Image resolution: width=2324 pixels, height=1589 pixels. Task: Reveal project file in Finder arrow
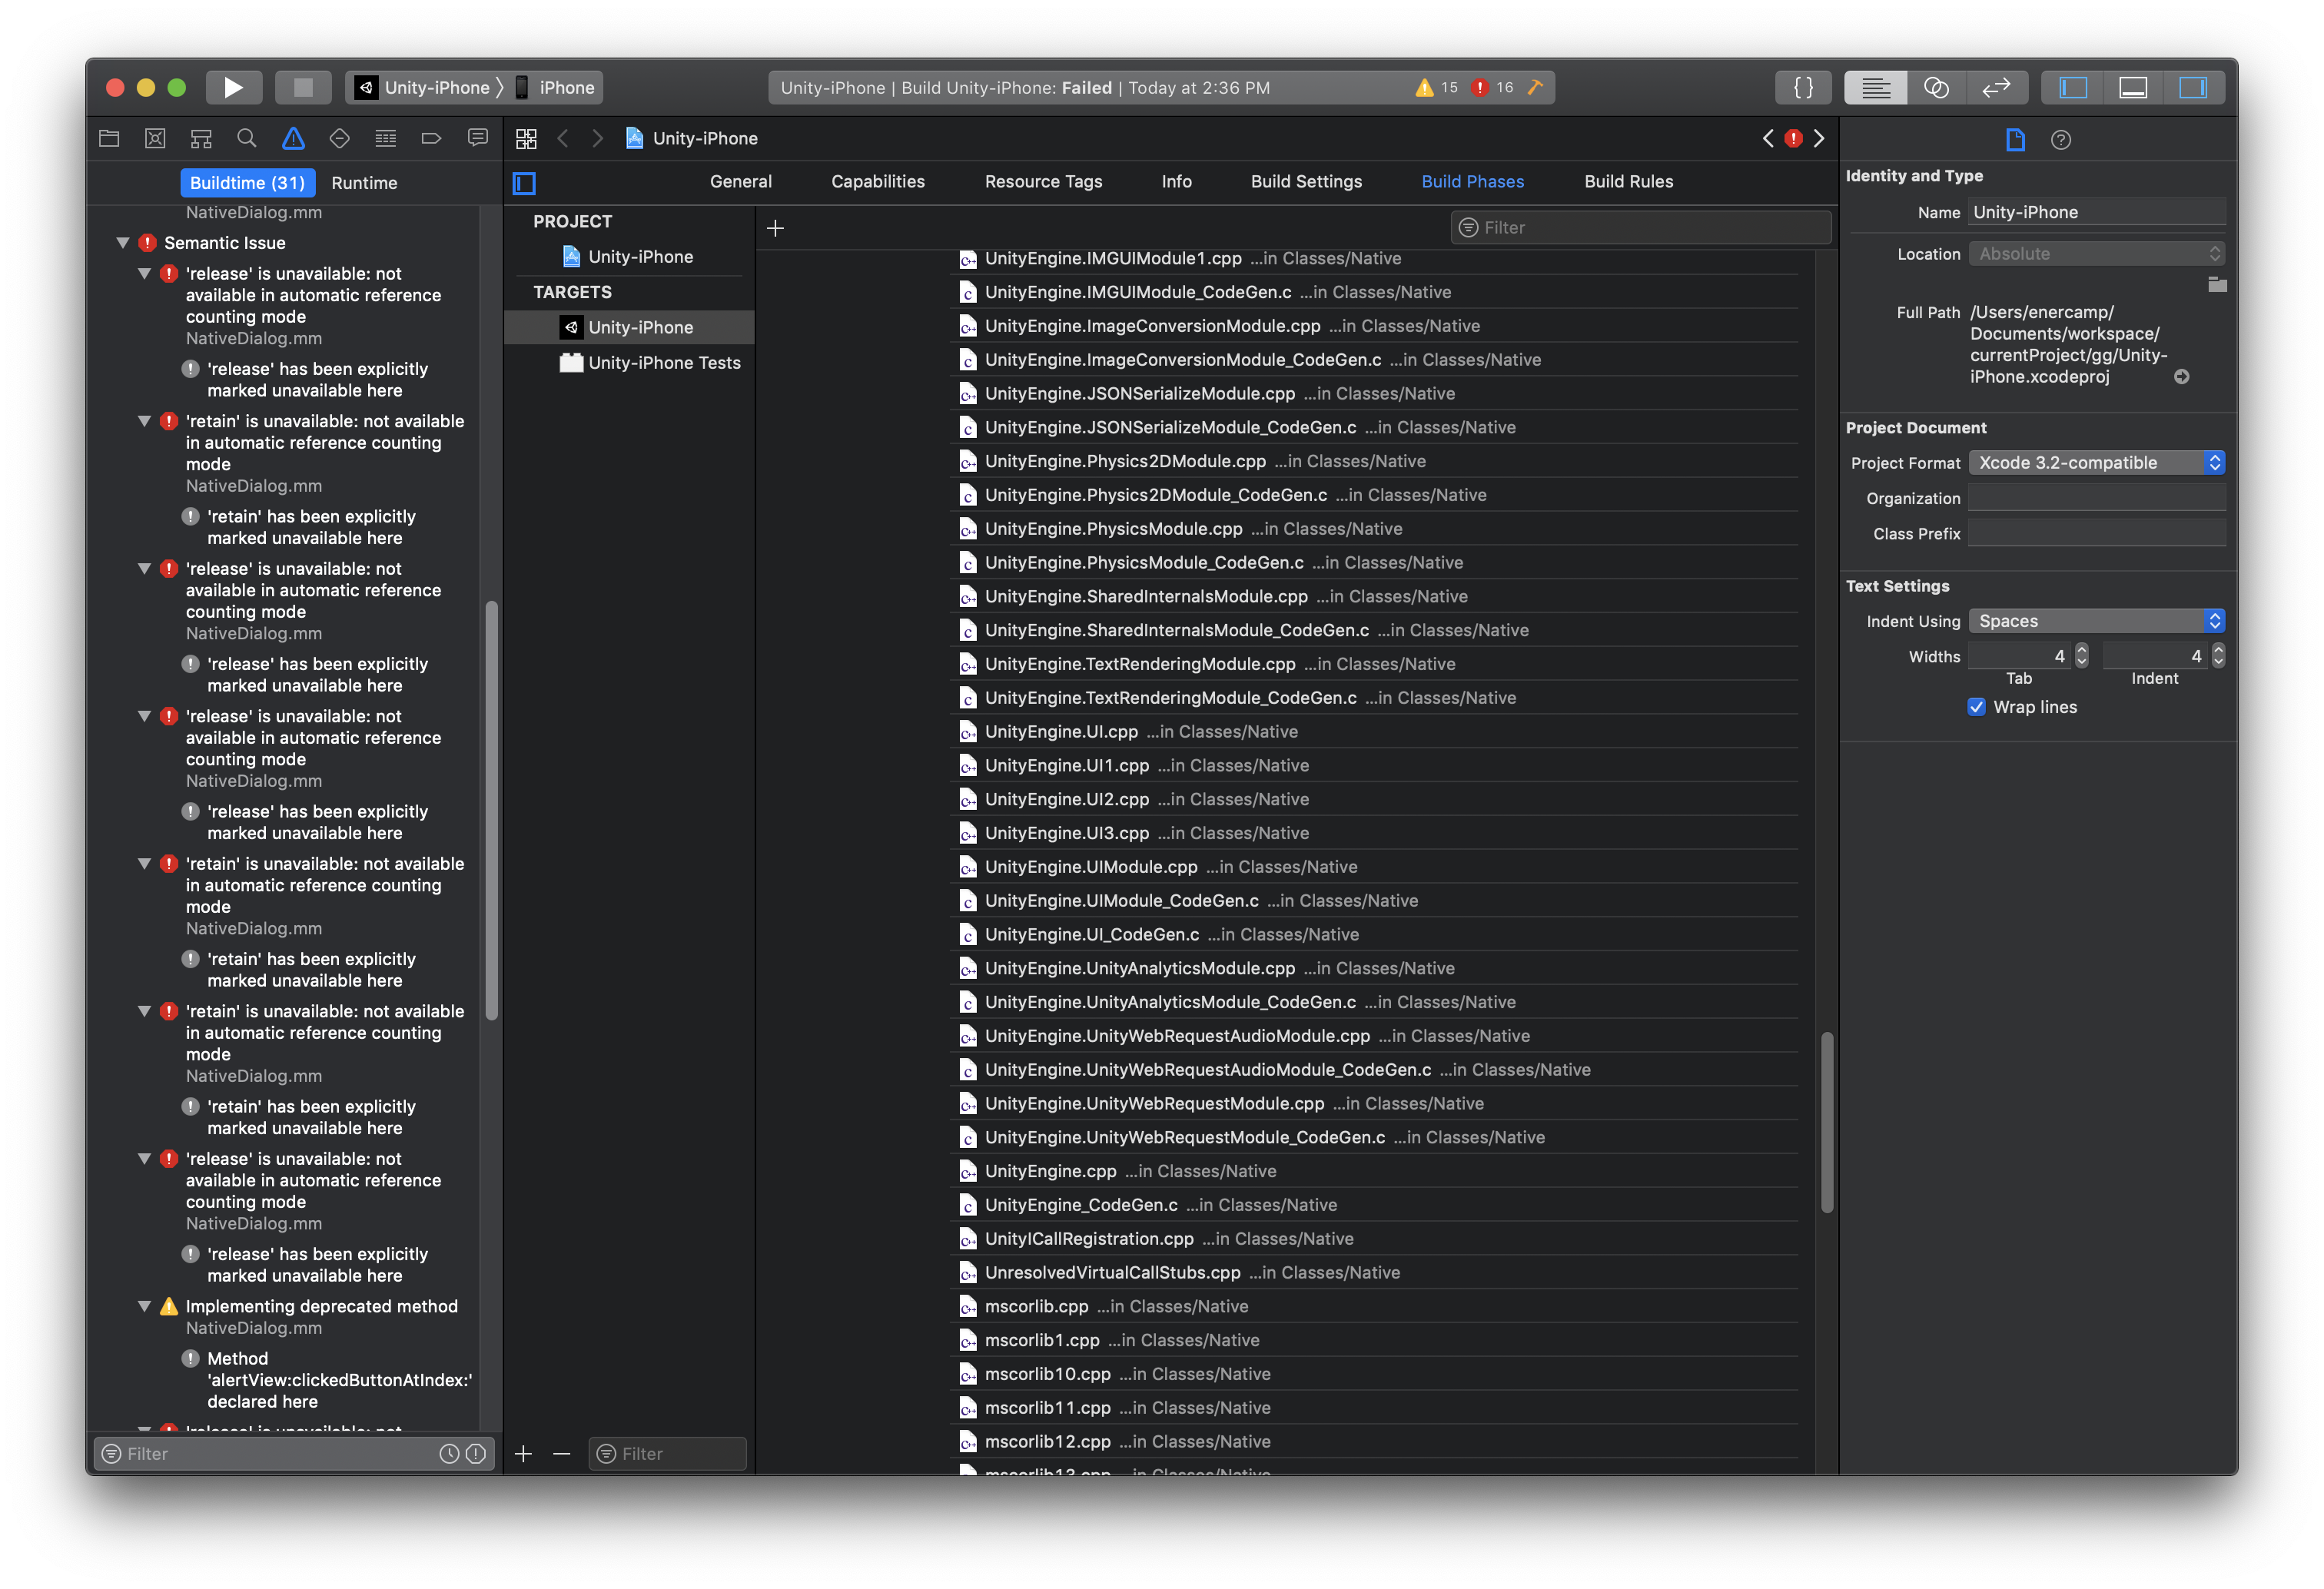tap(2181, 377)
